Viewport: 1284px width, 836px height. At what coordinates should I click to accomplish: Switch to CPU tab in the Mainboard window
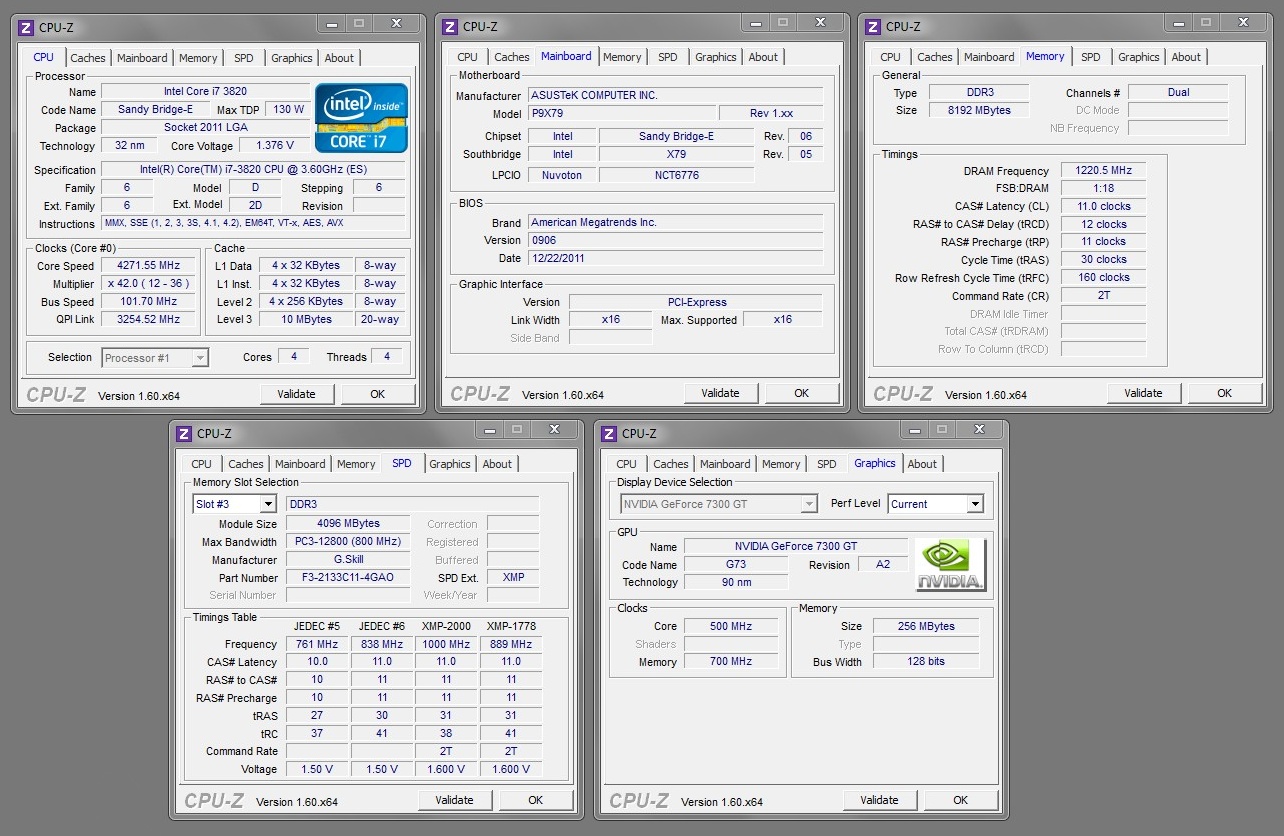(467, 57)
